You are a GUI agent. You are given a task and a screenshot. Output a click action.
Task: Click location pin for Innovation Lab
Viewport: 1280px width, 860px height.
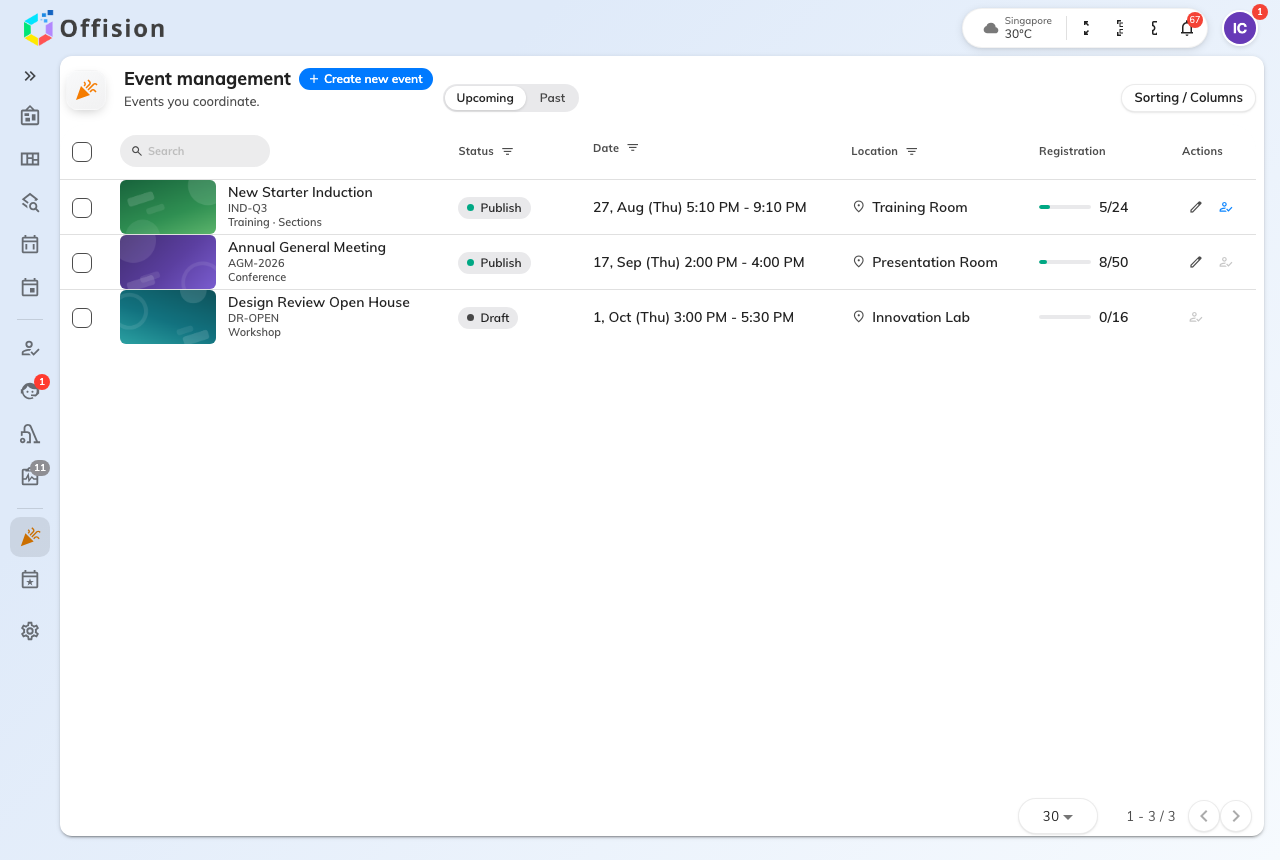[x=858, y=317]
